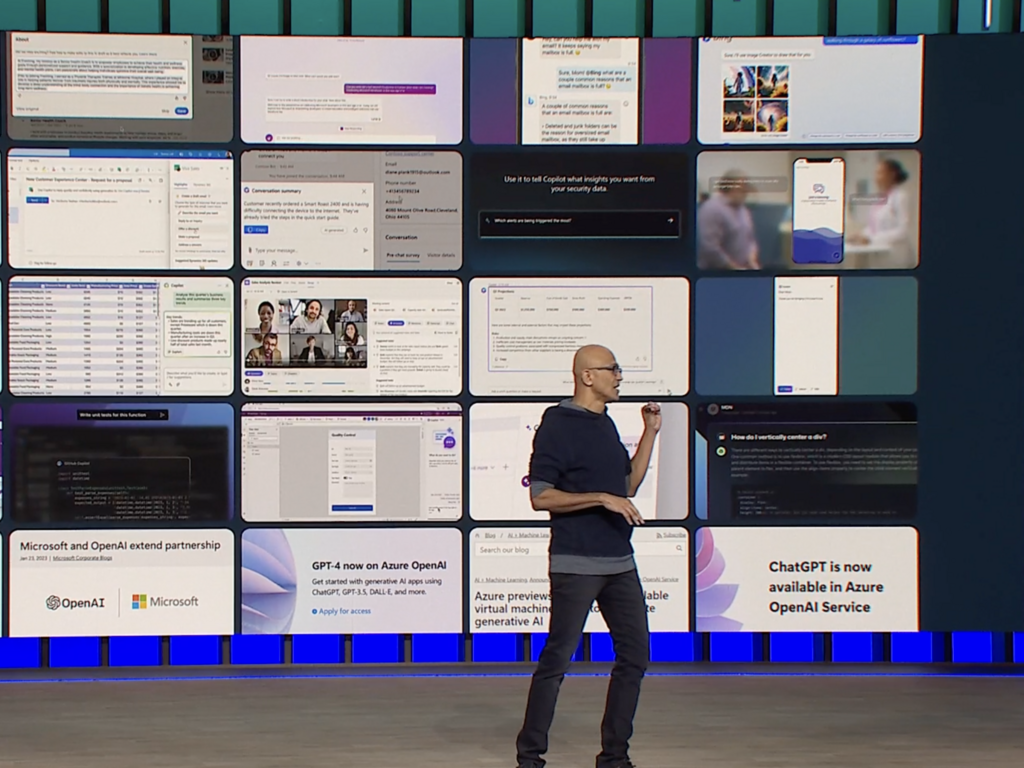Click Copy in the Conversation summary card
1024x768 pixels.
[256, 229]
